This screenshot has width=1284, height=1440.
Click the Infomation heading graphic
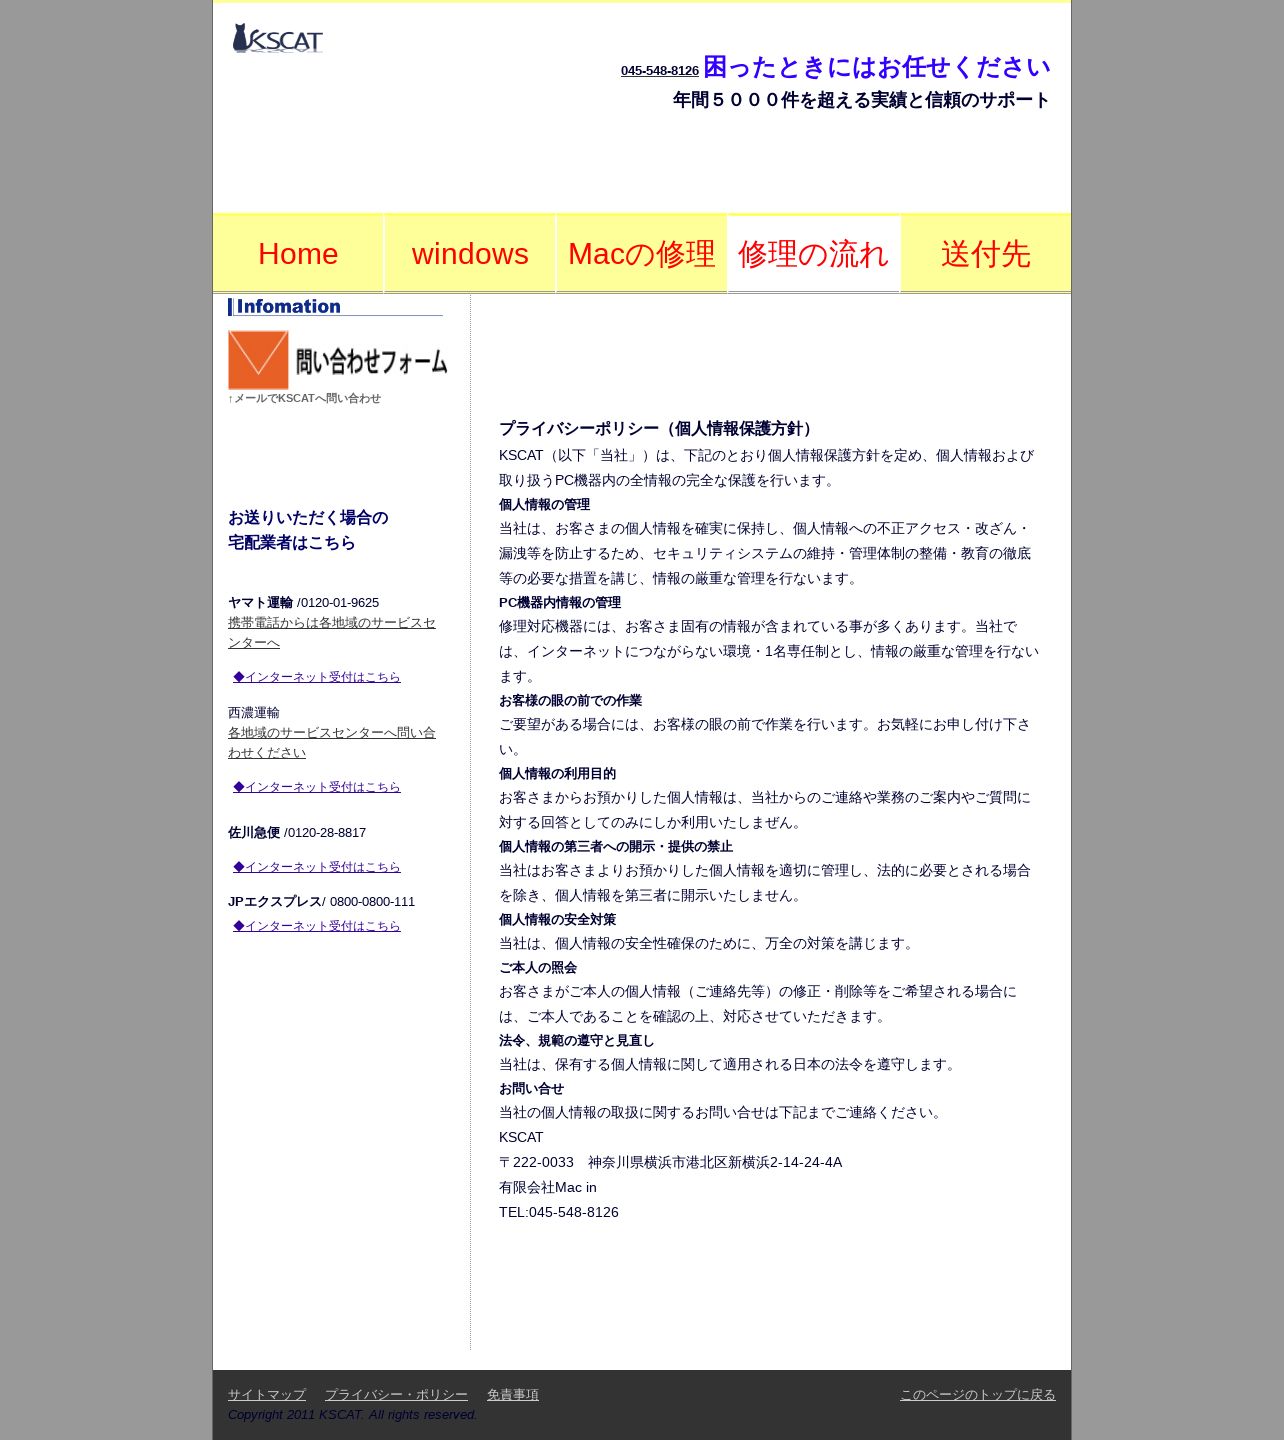[x=335, y=307]
